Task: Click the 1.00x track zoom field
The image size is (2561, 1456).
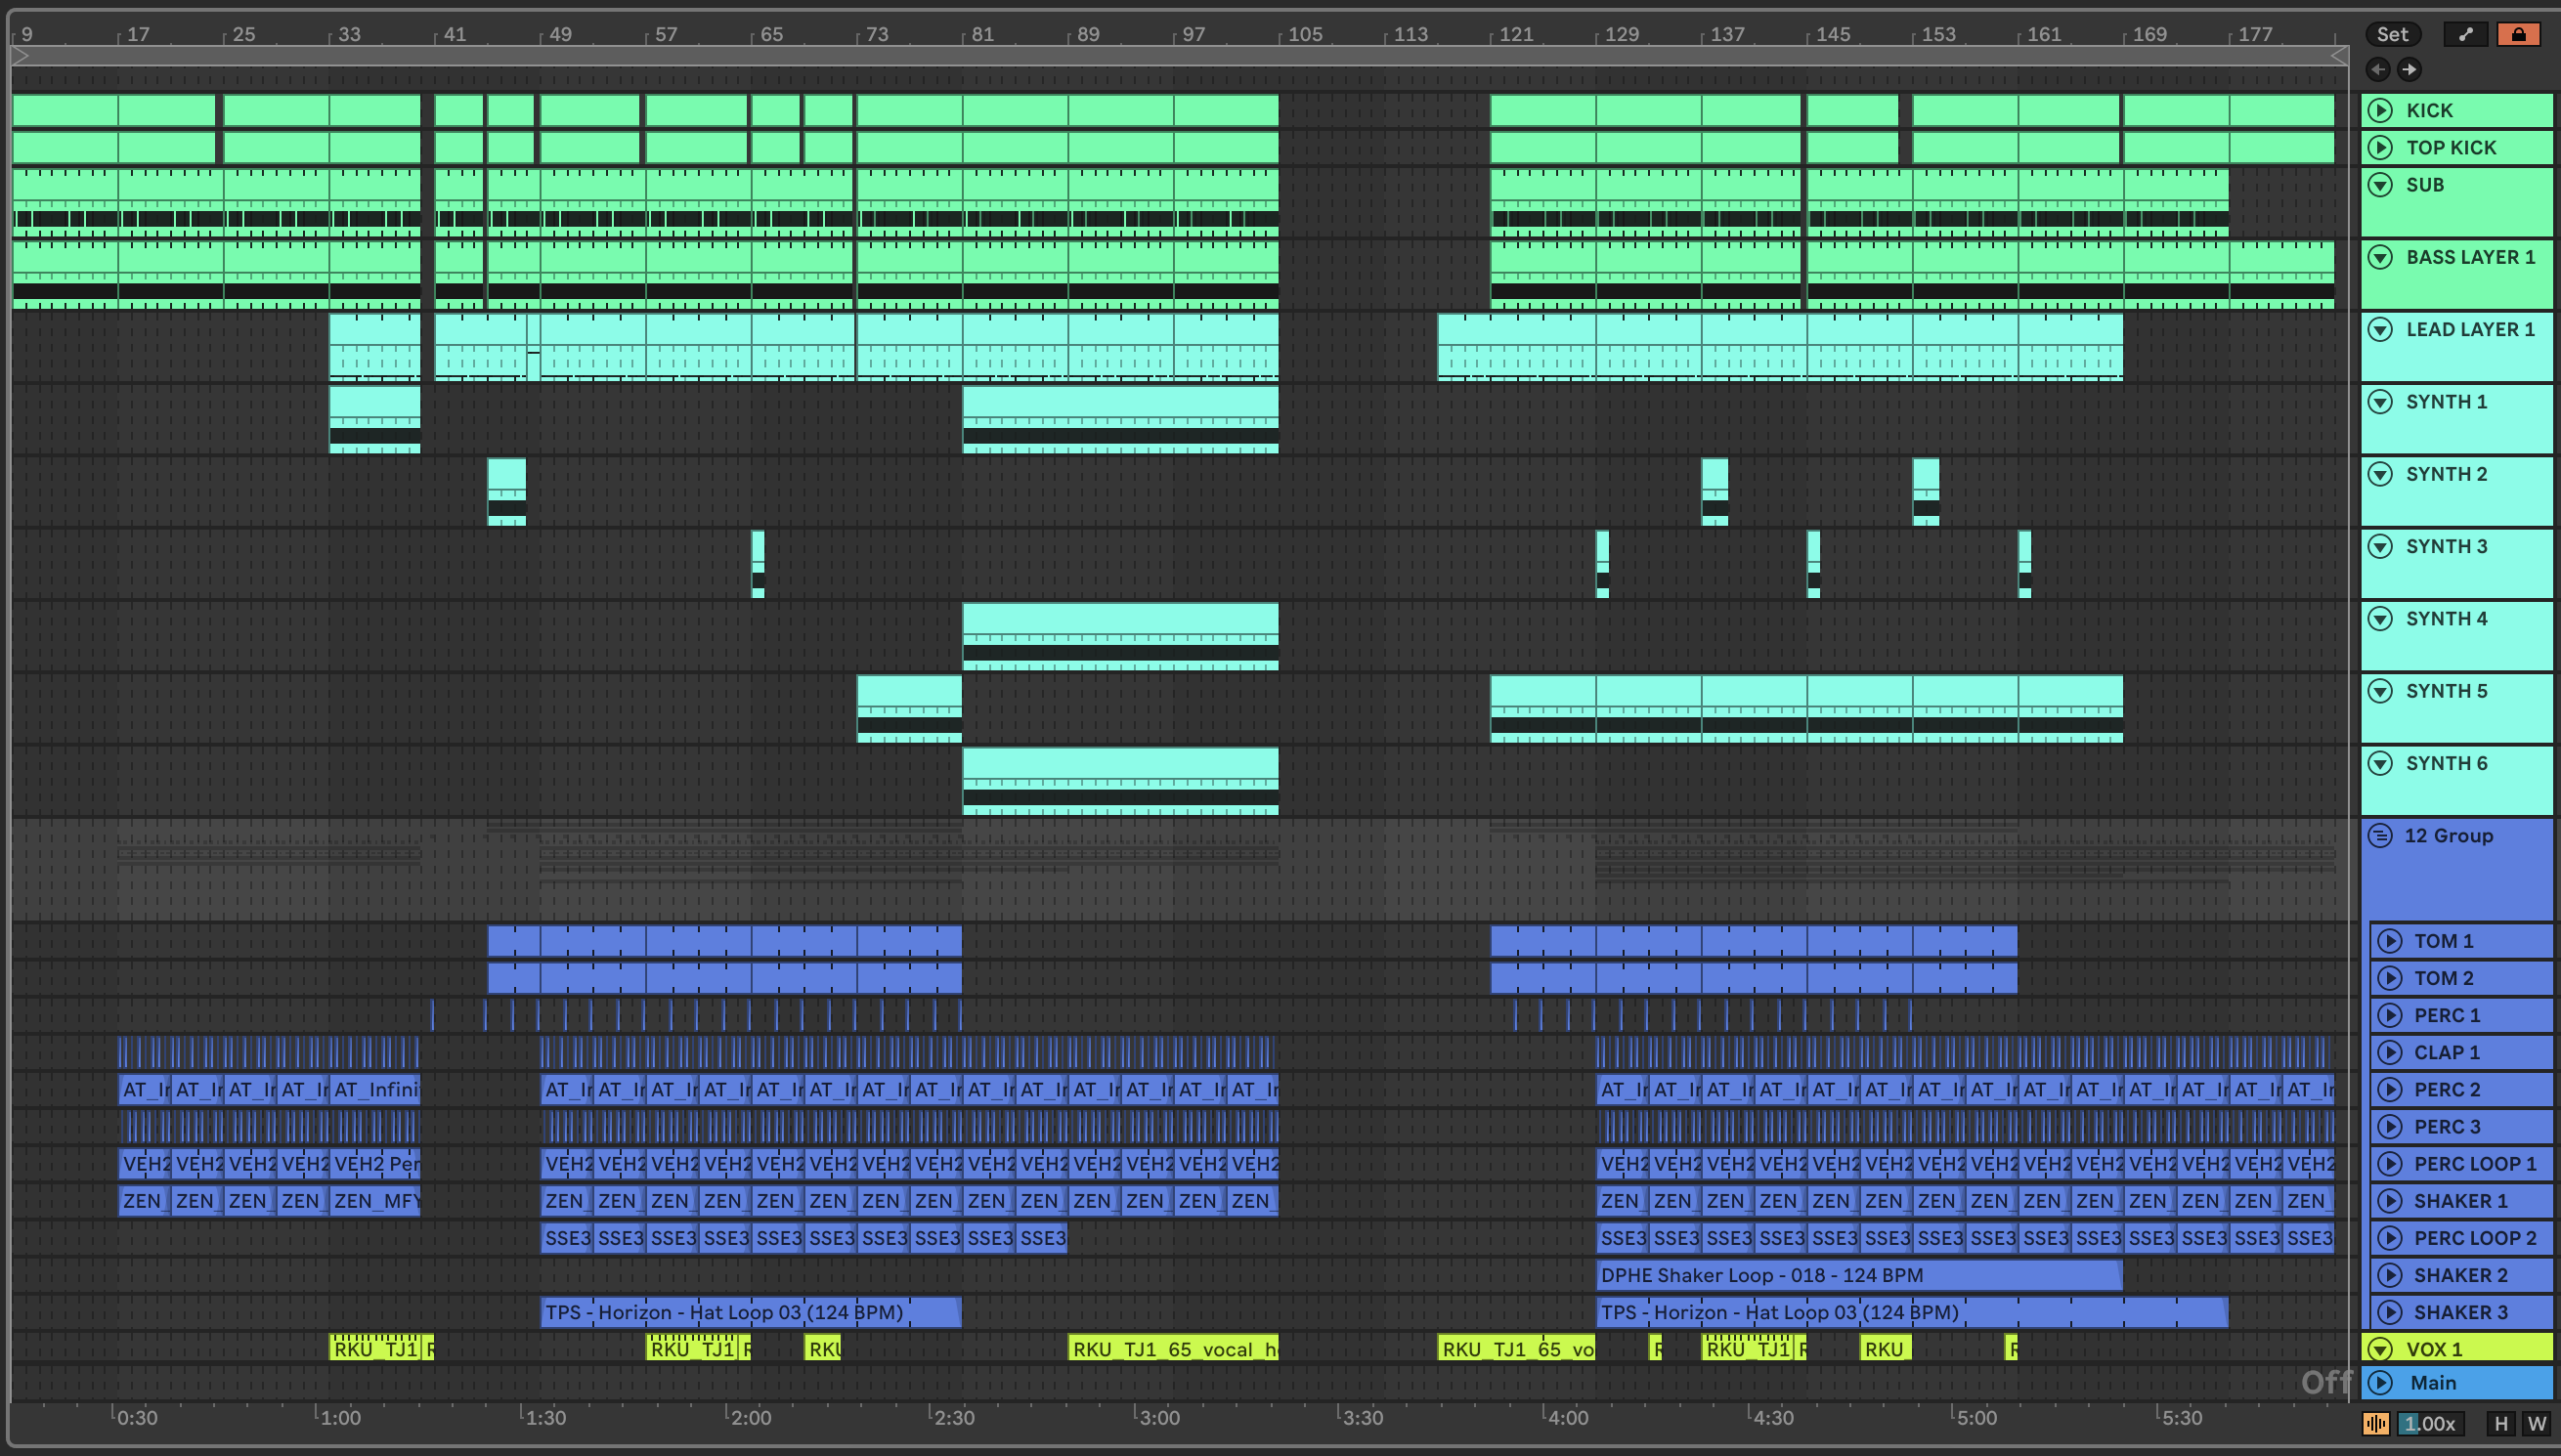Action: click(2429, 1423)
